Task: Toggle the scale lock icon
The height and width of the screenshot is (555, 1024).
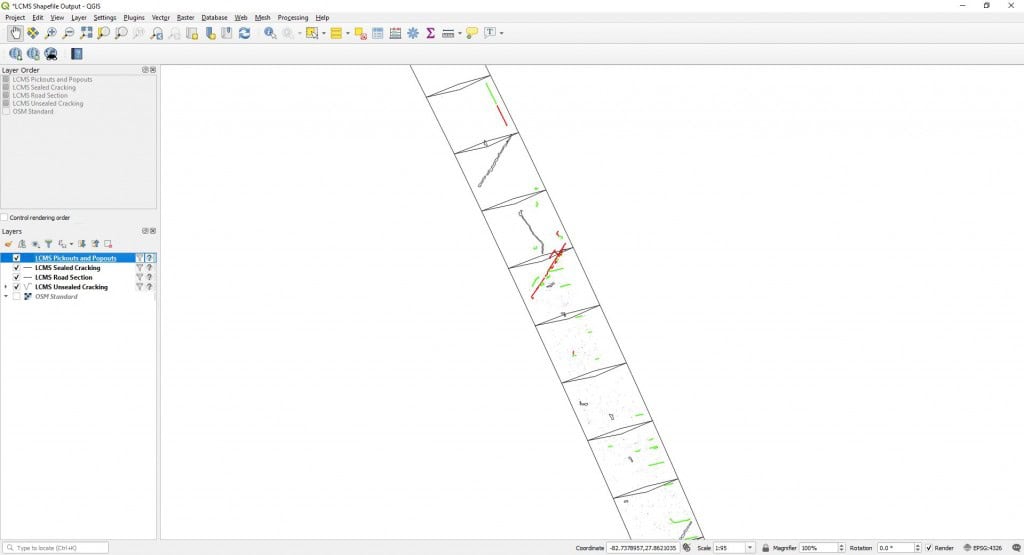Action: coord(765,548)
